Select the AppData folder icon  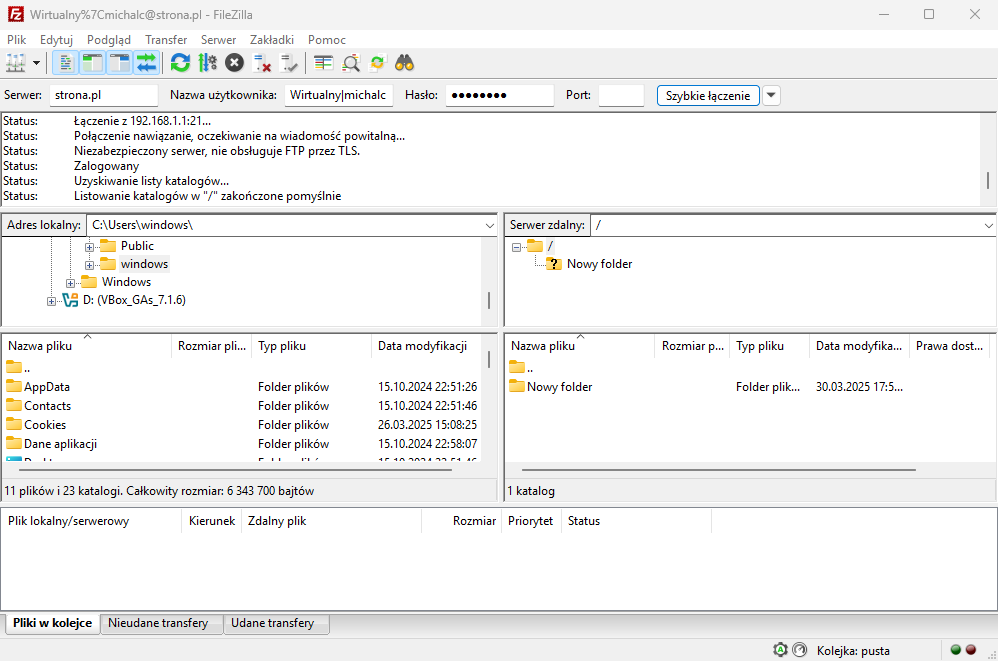(x=14, y=386)
